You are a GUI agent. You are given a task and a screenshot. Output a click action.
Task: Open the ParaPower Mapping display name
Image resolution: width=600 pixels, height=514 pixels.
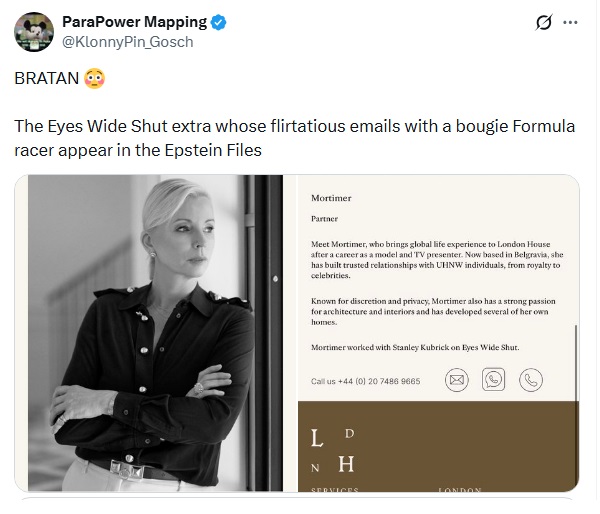click(x=134, y=22)
